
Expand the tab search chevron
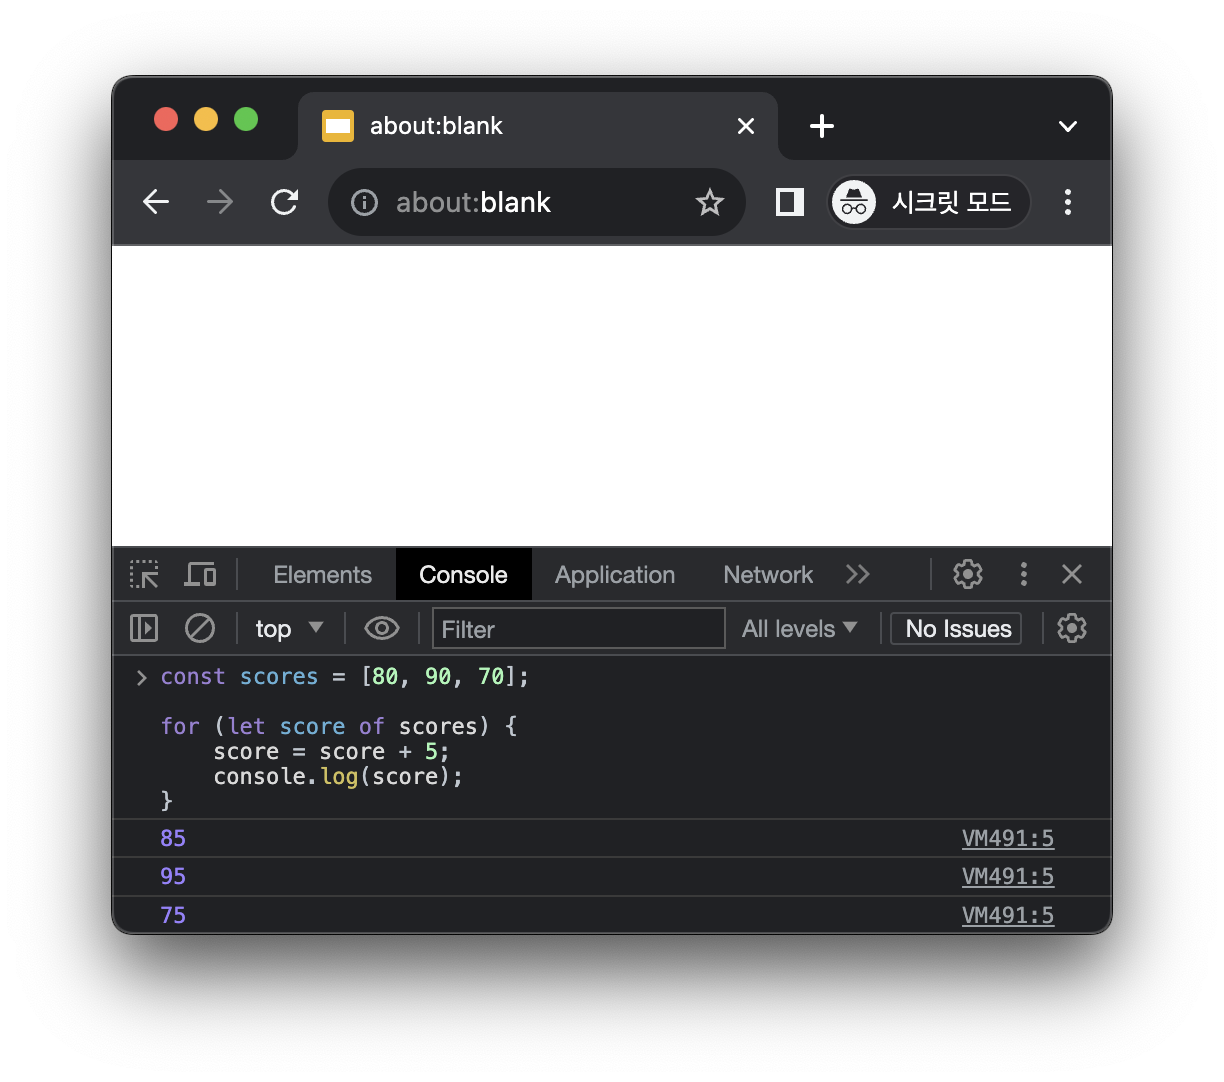1068,126
